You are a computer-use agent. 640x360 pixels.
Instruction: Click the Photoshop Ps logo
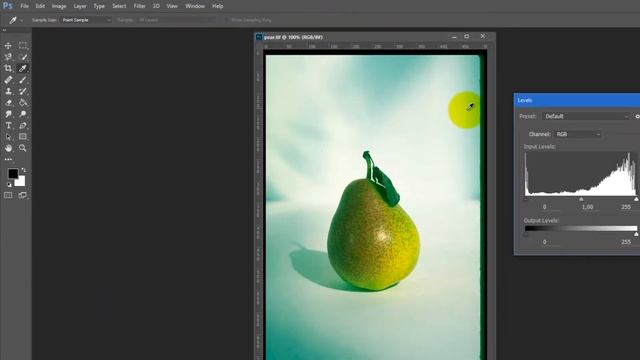[x=7, y=6]
